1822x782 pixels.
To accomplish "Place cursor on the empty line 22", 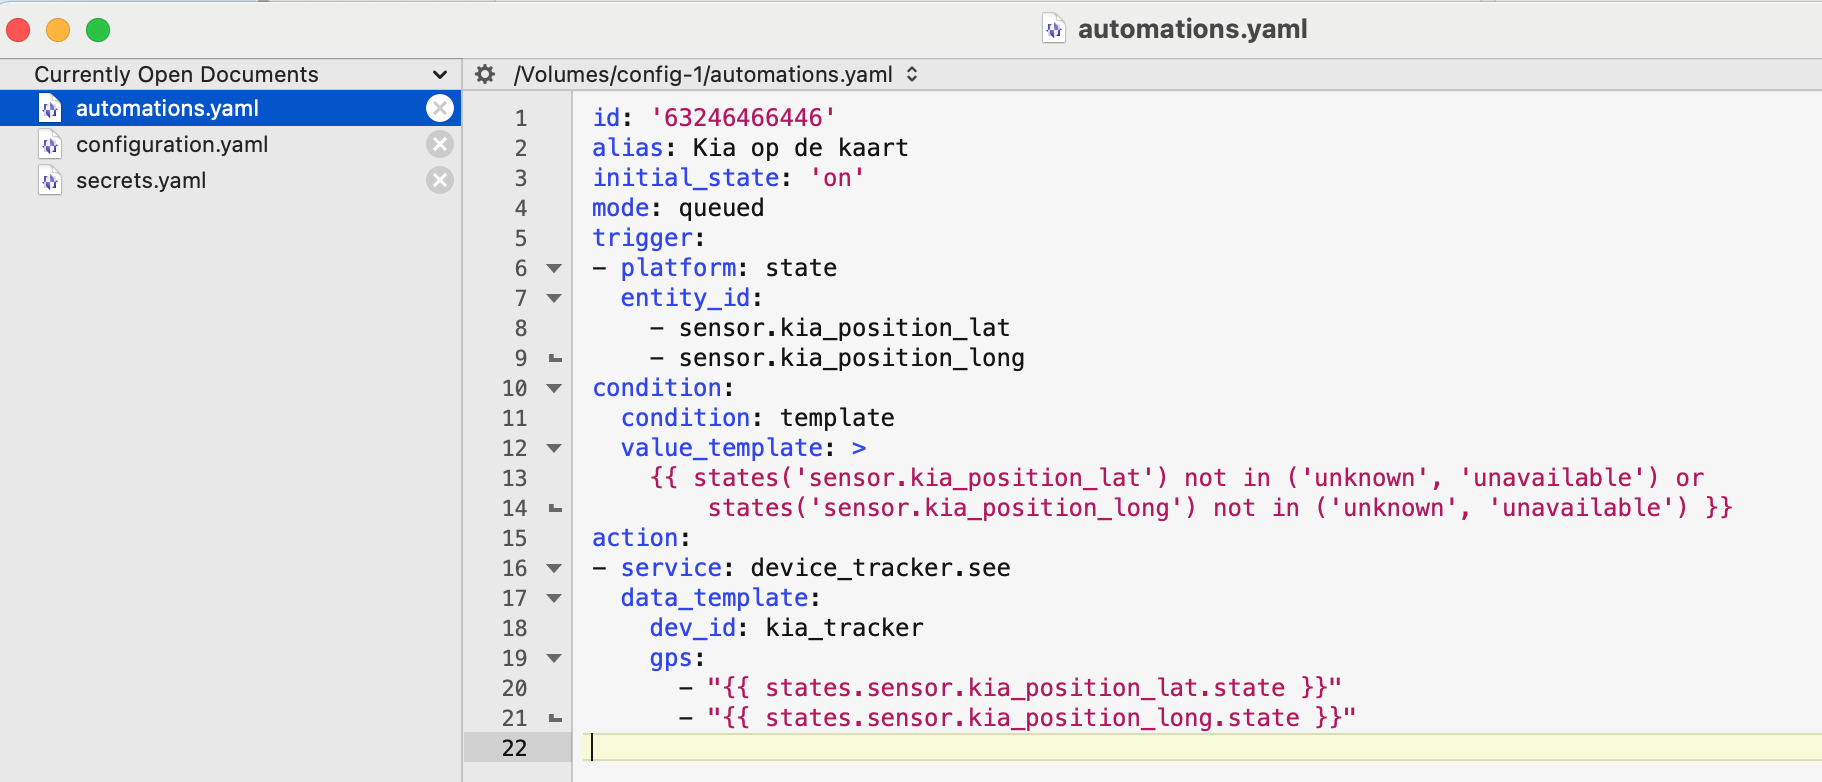I will click(900, 748).
